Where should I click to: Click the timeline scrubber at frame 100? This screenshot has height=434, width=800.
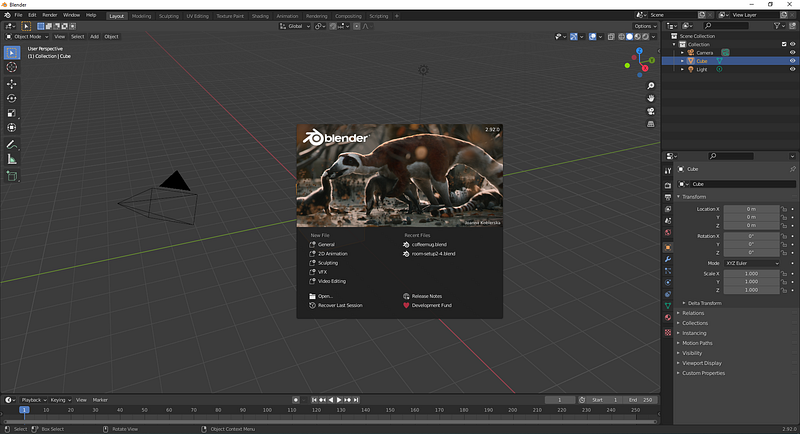(x=267, y=410)
